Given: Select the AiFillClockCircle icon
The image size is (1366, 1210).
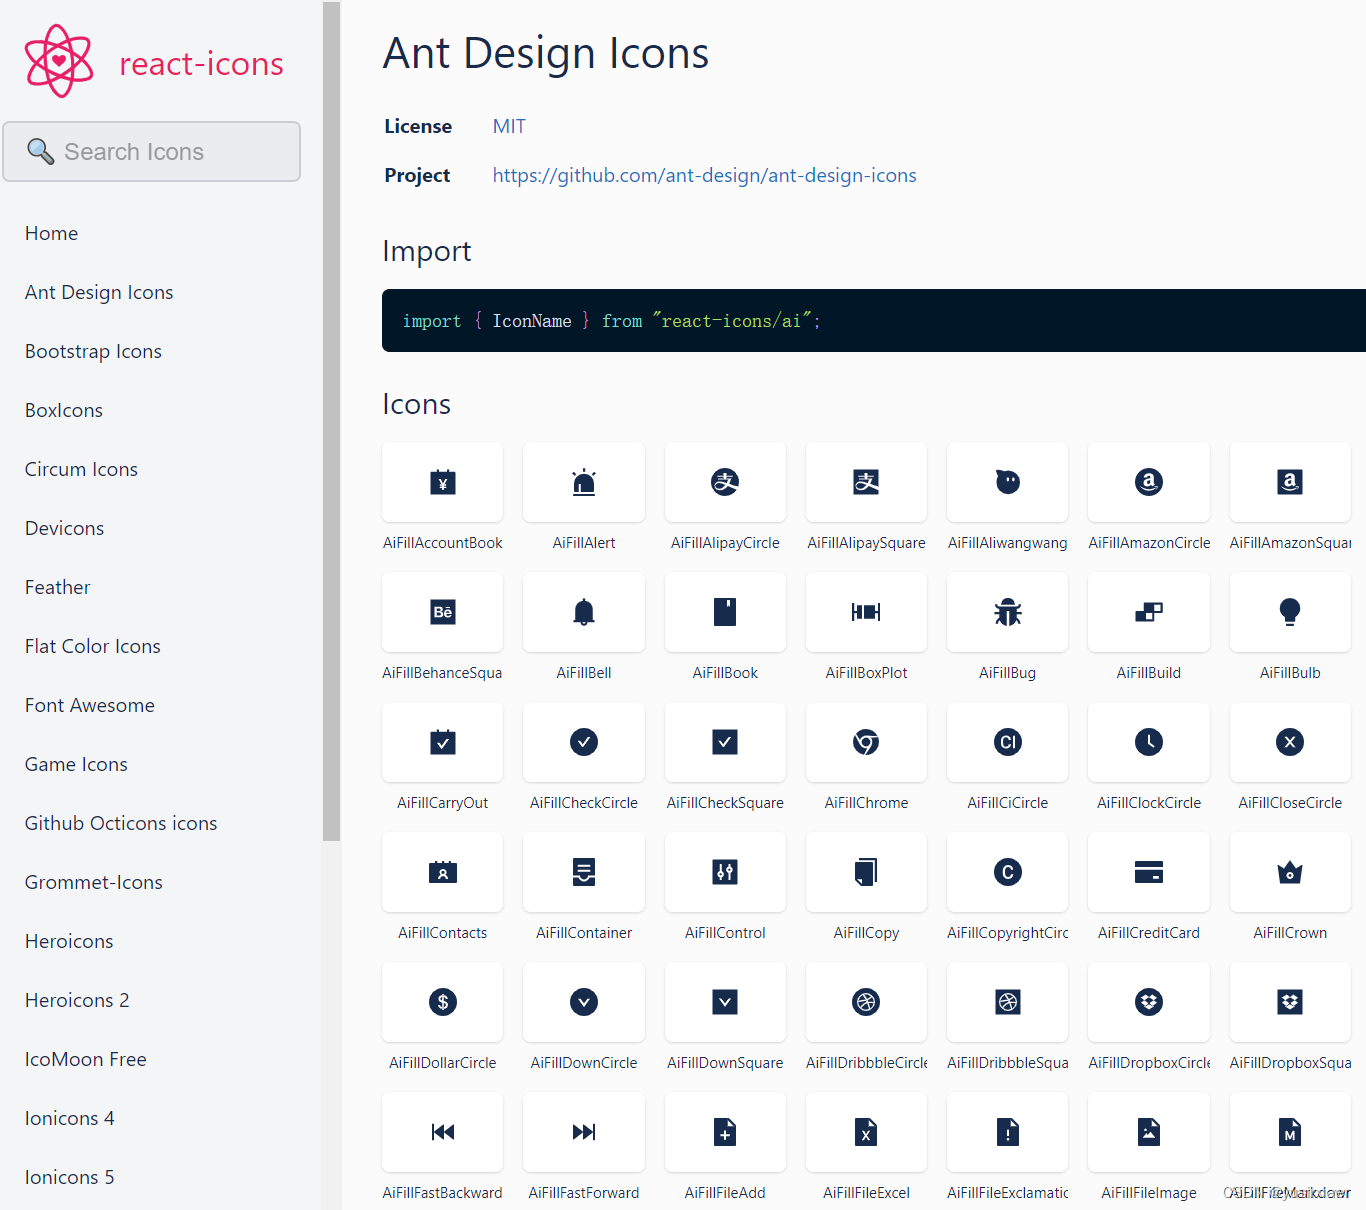Looking at the screenshot, I should click(1149, 742).
